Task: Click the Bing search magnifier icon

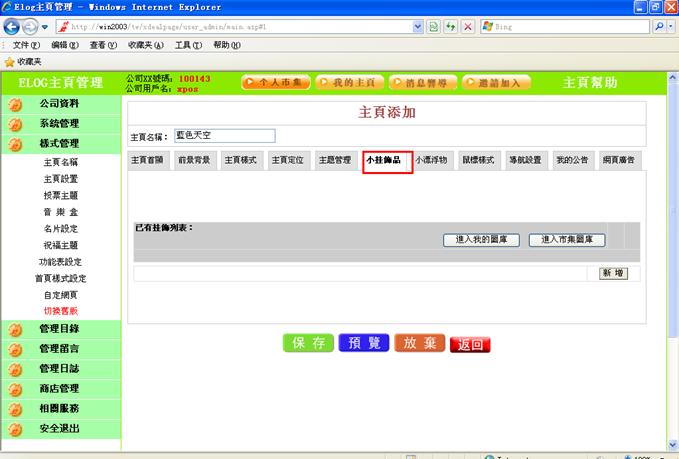Action: click(x=660, y=25)
